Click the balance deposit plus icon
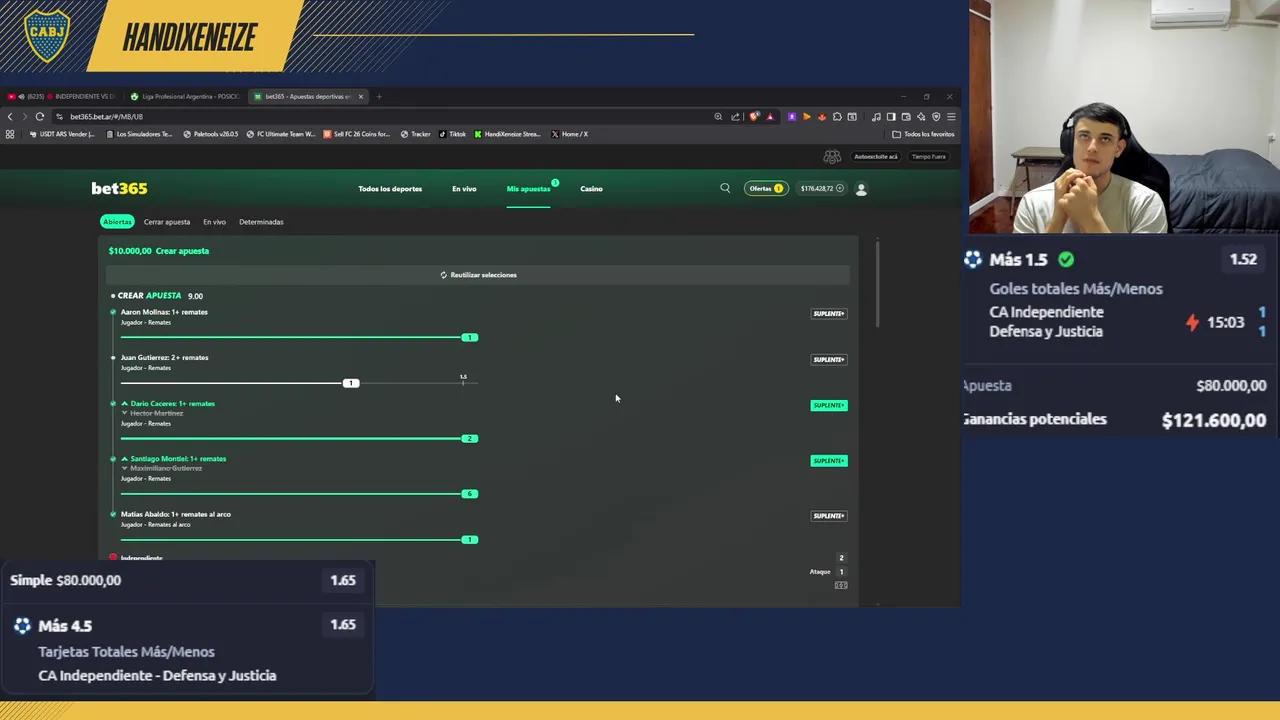The height and width of the screenshot is (720, 1280). [x=840, y=188]
